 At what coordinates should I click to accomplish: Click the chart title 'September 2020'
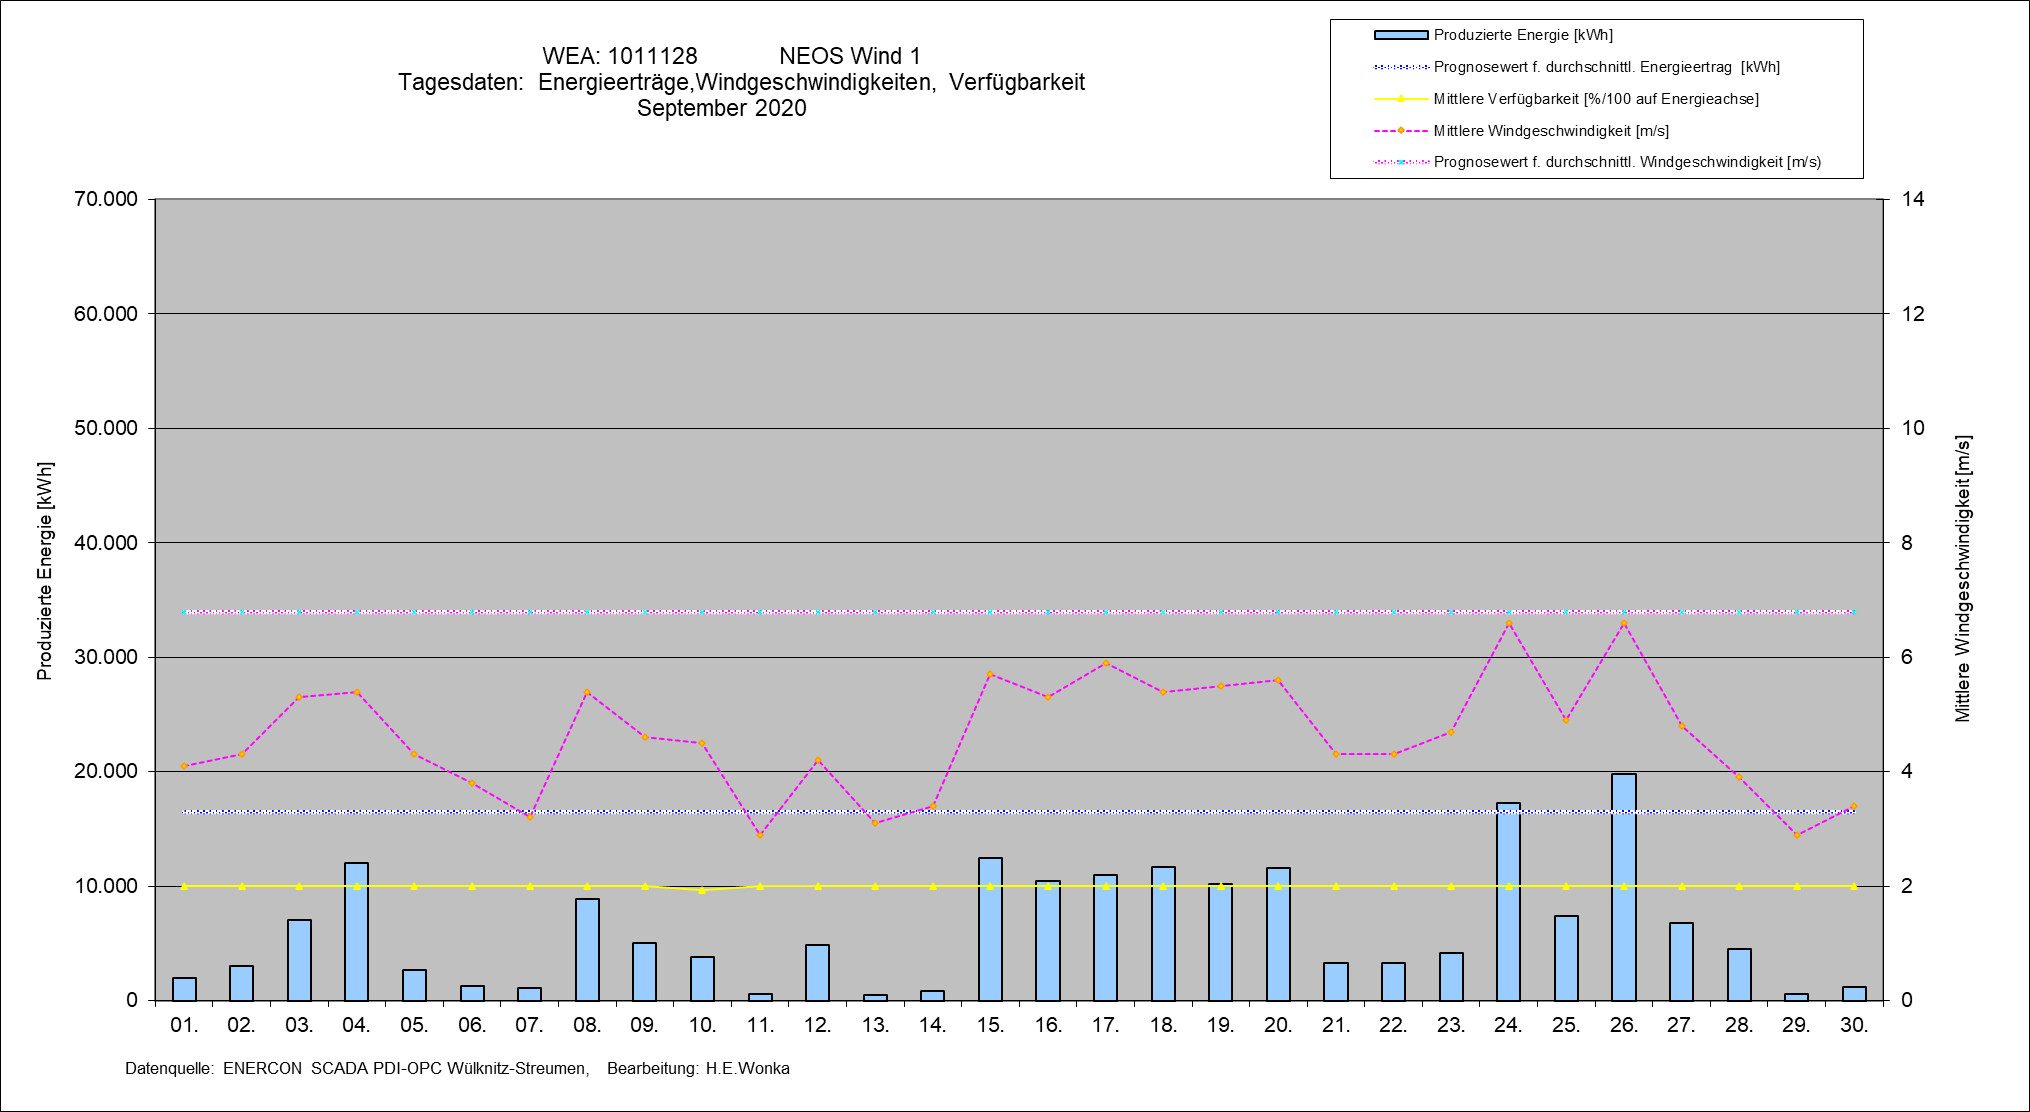[721, 108]
